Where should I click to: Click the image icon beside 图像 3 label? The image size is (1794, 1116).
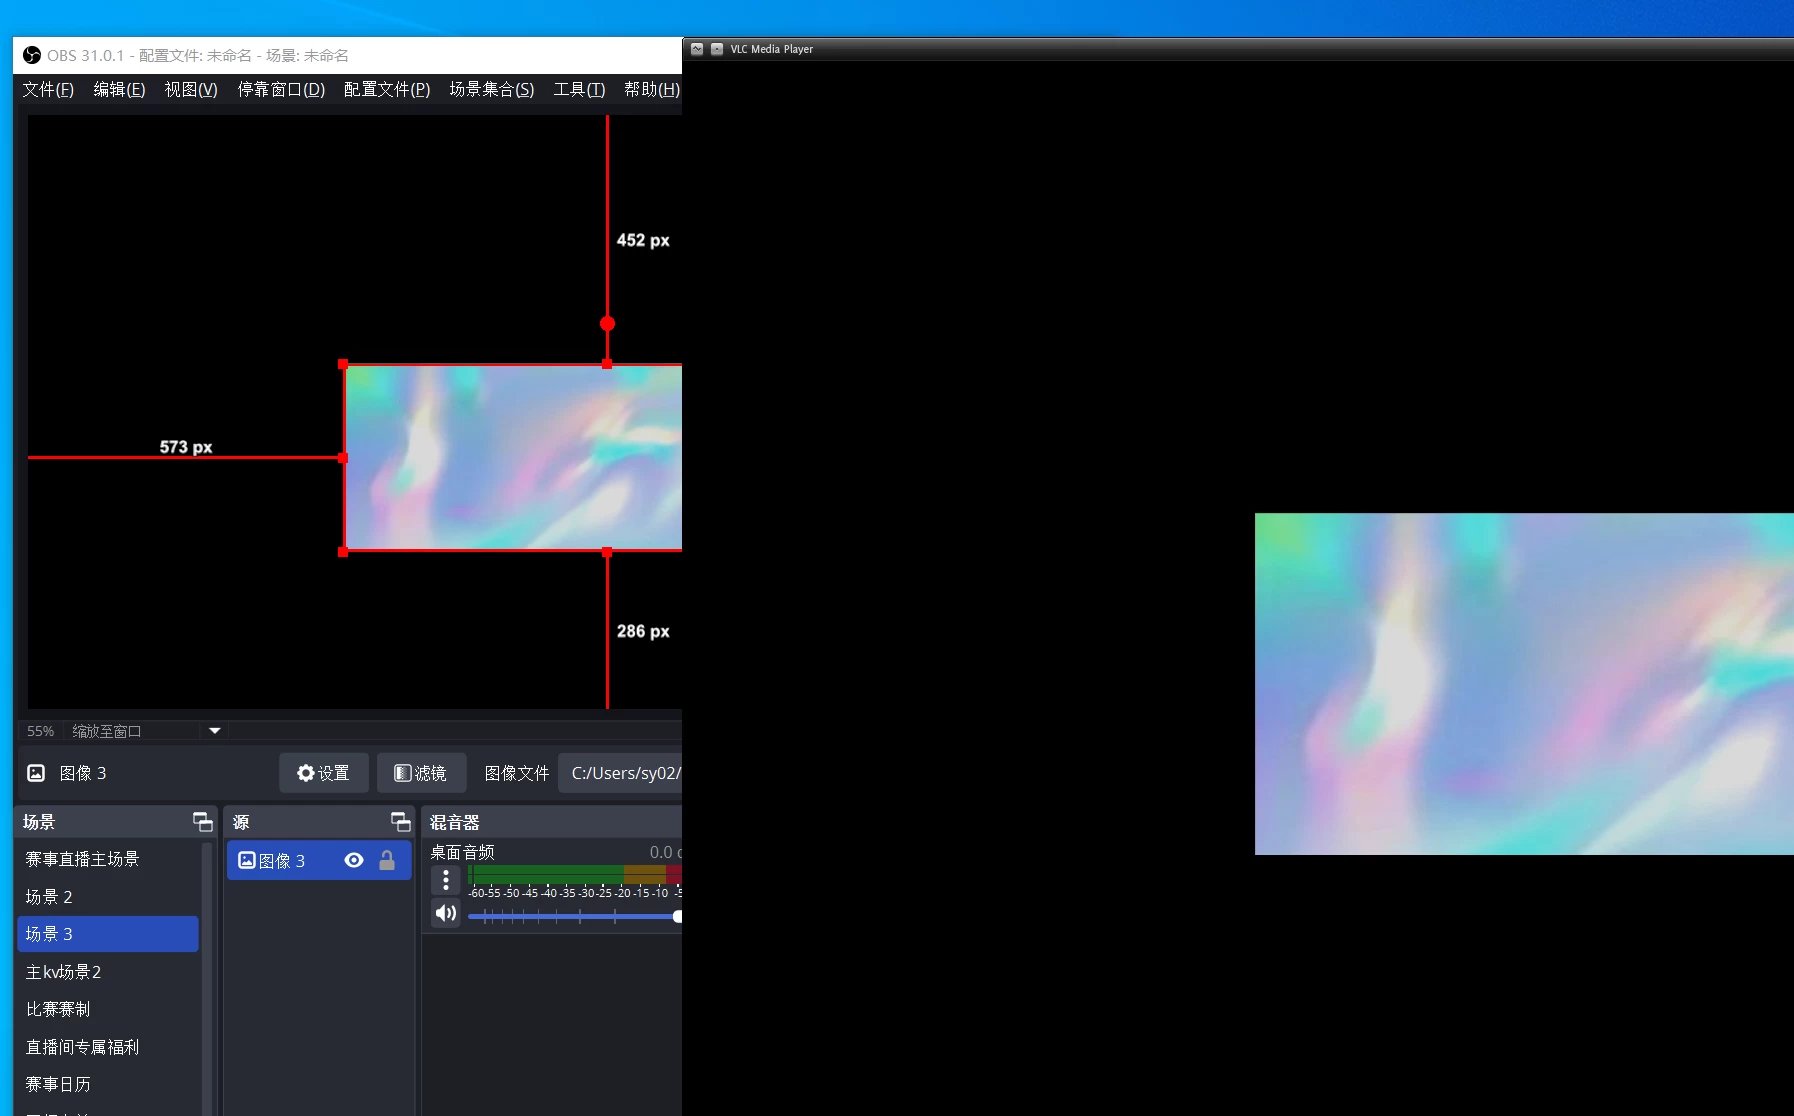point(36,773)
